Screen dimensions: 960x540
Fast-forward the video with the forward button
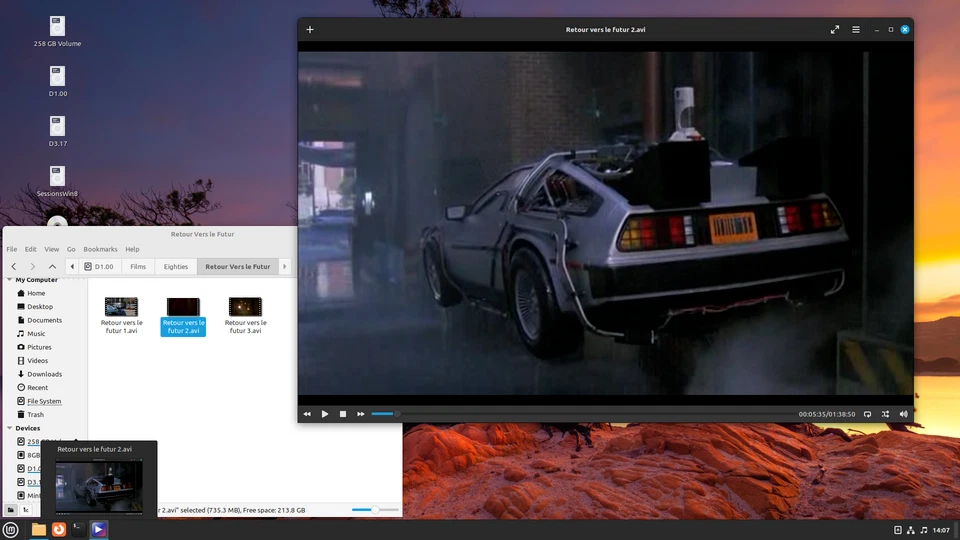point(361,414)
